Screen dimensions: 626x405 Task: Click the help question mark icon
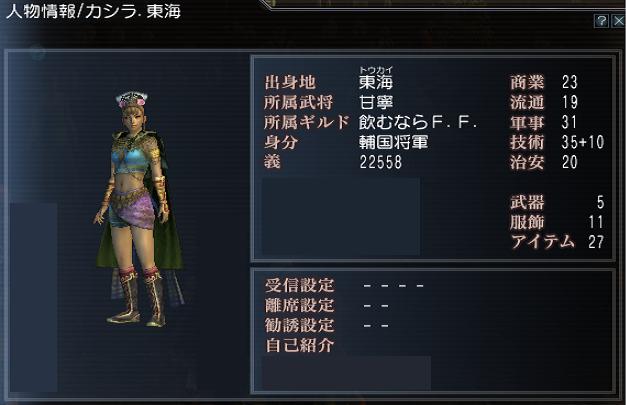pyautogui.click(x=602, y=21)
